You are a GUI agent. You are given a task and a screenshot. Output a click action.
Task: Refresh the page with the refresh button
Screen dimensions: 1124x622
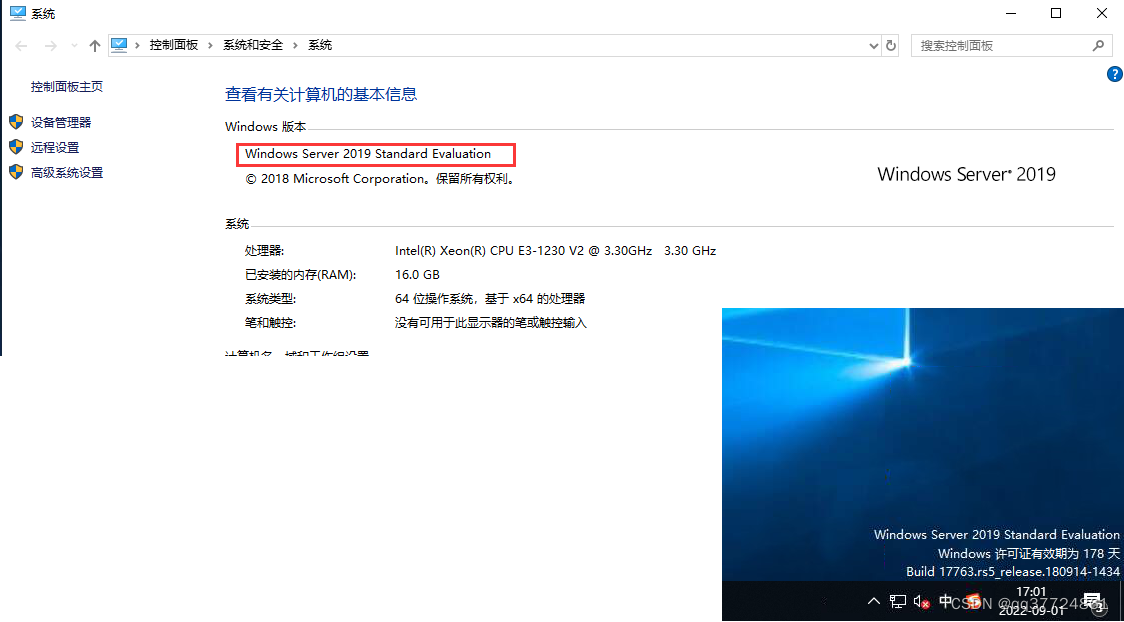coord(891,46)
